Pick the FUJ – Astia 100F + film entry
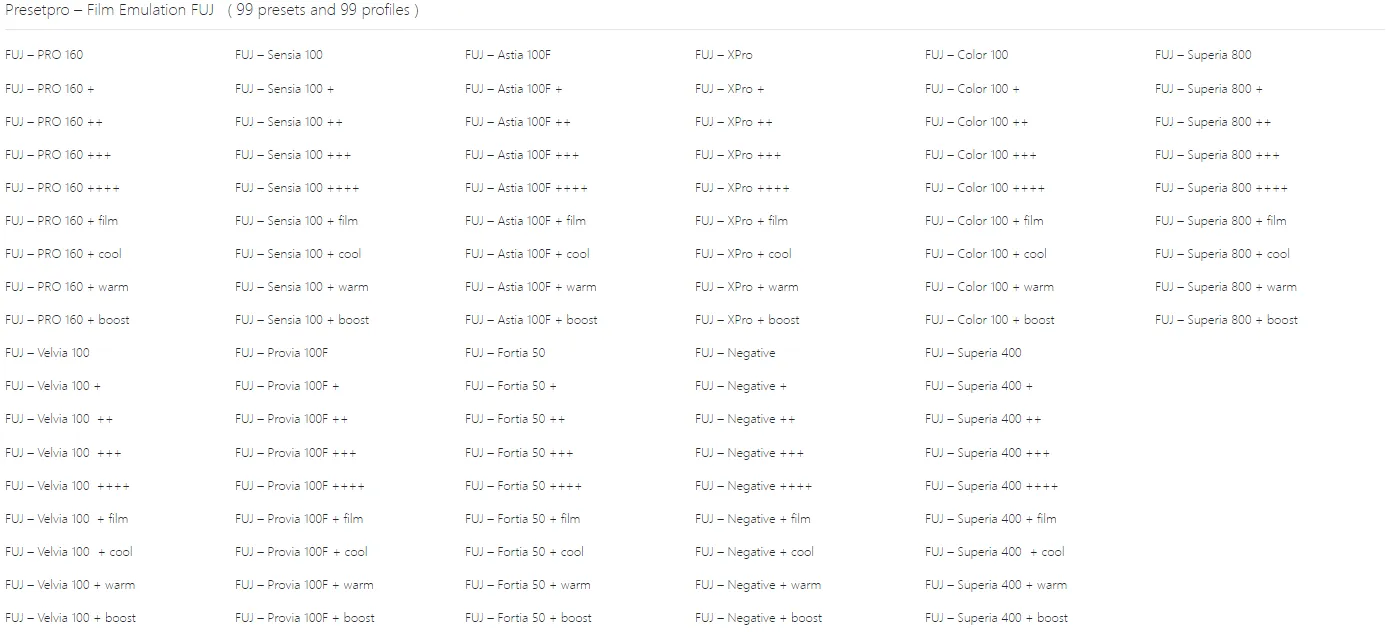Screen dimensions: 1386x632 [x=526, y=221]
